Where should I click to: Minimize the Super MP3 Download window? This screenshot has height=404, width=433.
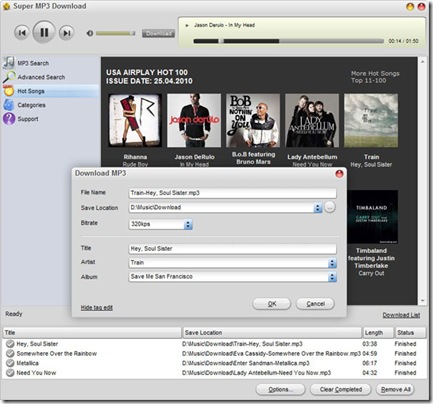click(410, 6)
